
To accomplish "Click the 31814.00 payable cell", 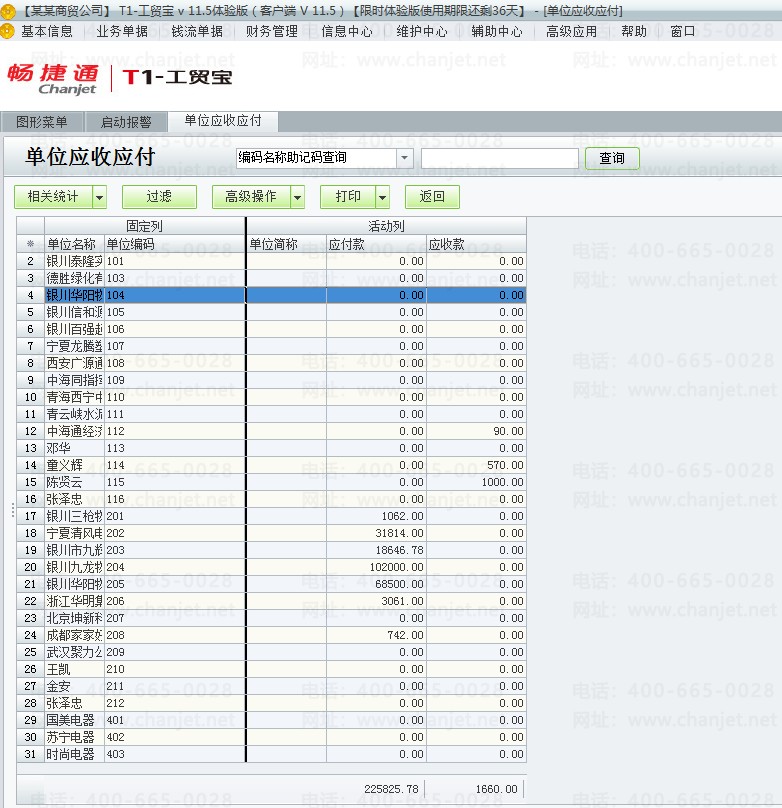I will click(377, 533).
